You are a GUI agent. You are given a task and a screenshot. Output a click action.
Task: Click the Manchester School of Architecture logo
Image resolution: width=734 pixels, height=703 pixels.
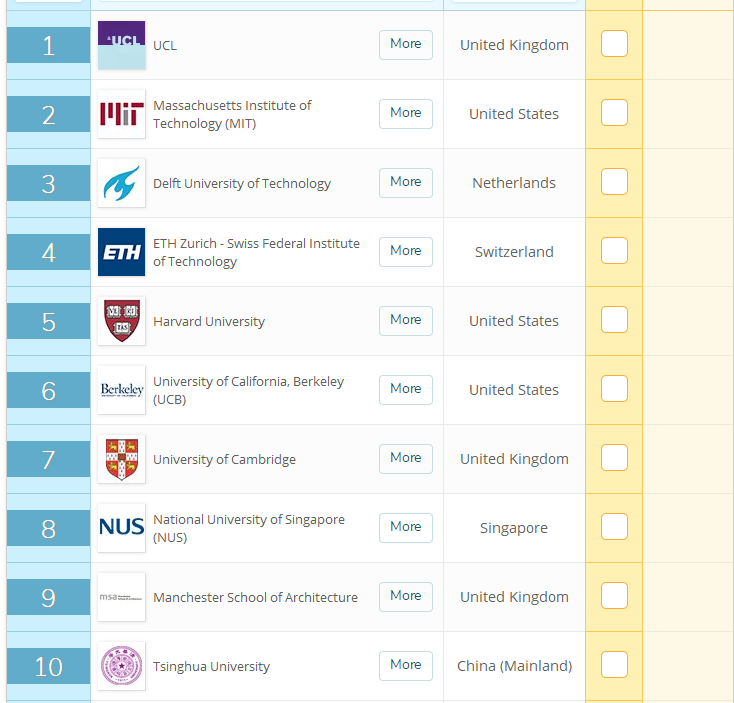click(x=121, y=597)
